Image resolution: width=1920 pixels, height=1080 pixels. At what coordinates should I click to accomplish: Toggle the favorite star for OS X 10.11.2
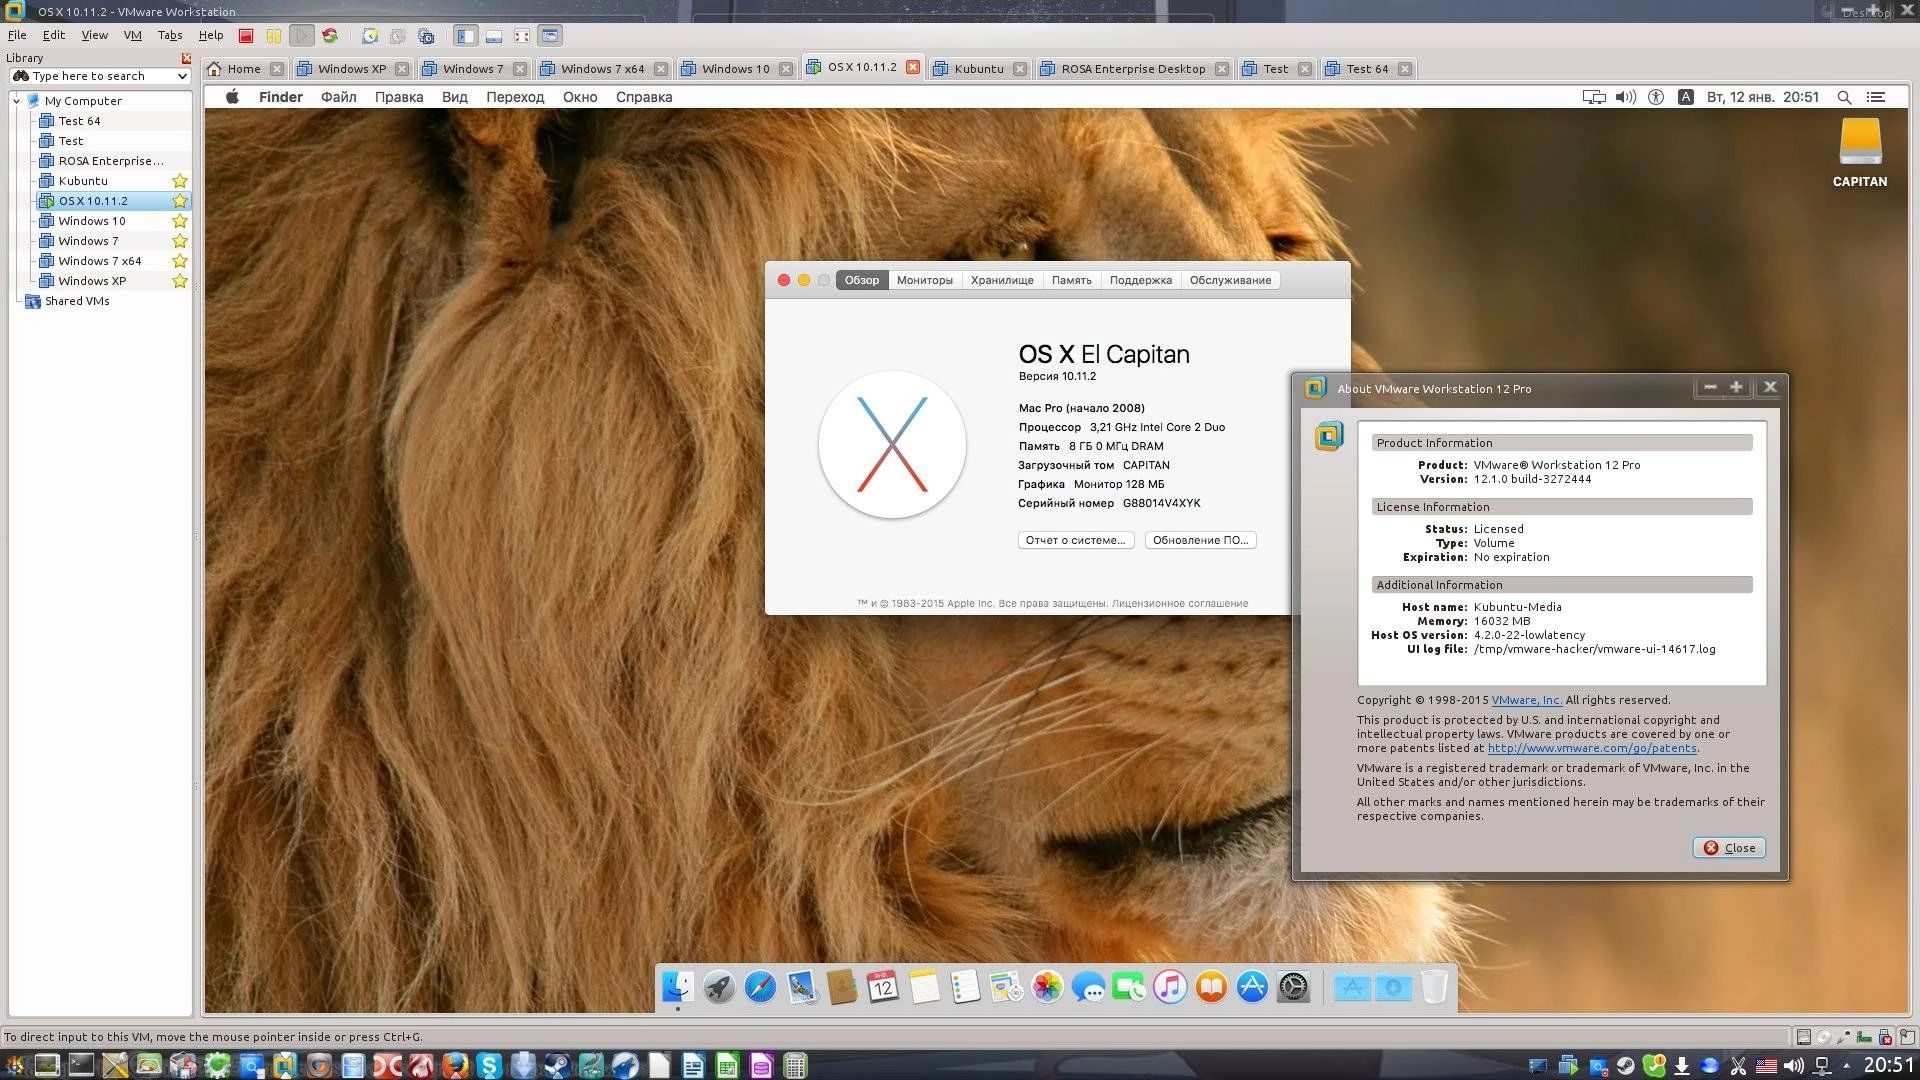click(x=180, y=201)
